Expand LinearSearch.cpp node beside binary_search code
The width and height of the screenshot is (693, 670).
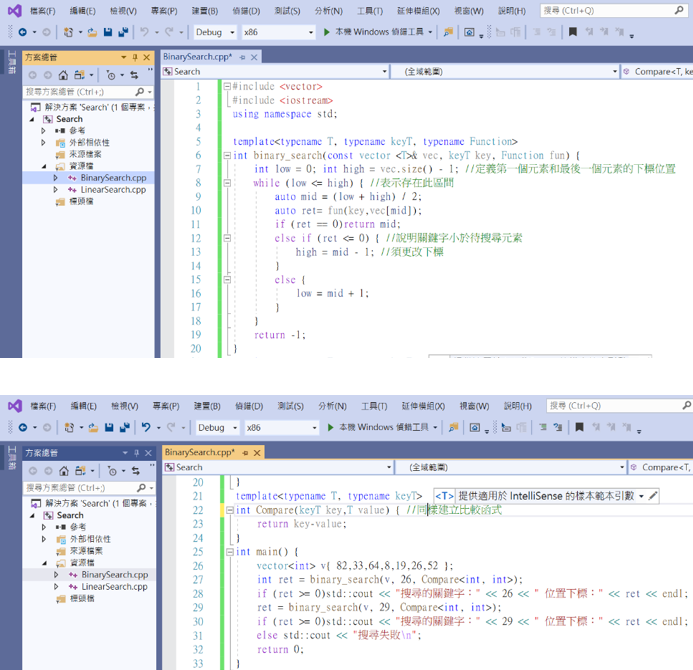coord(55,189)
